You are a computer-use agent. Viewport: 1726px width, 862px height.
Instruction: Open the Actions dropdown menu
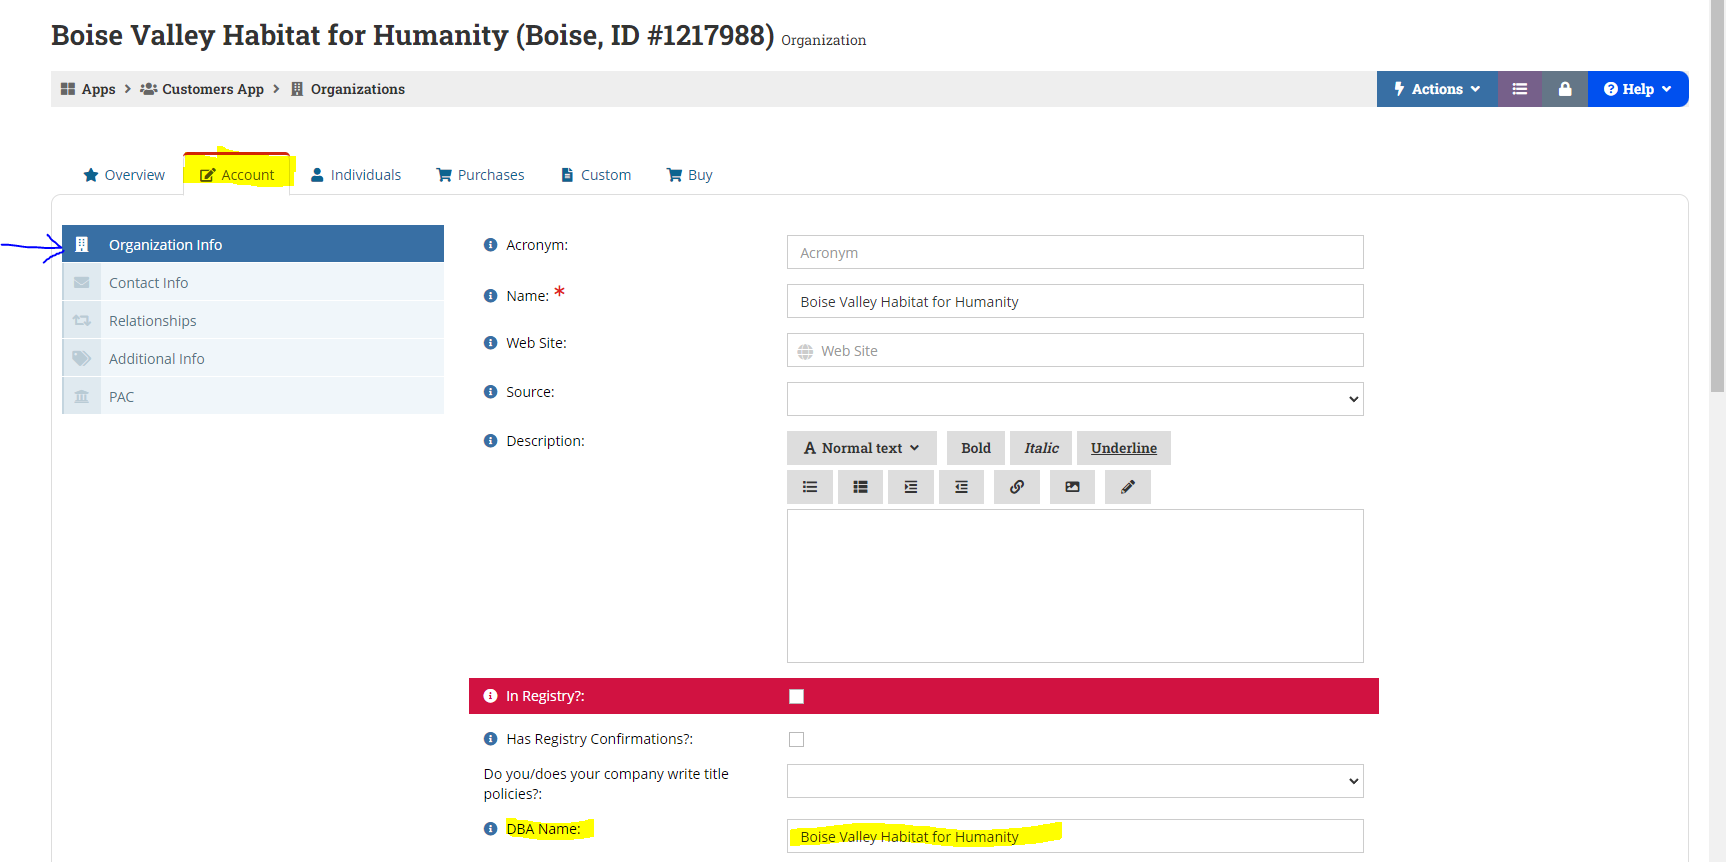click(1437, 89)
